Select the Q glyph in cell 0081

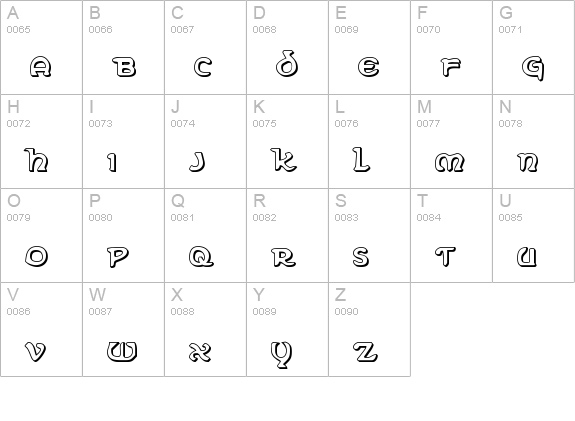point(201,256)
